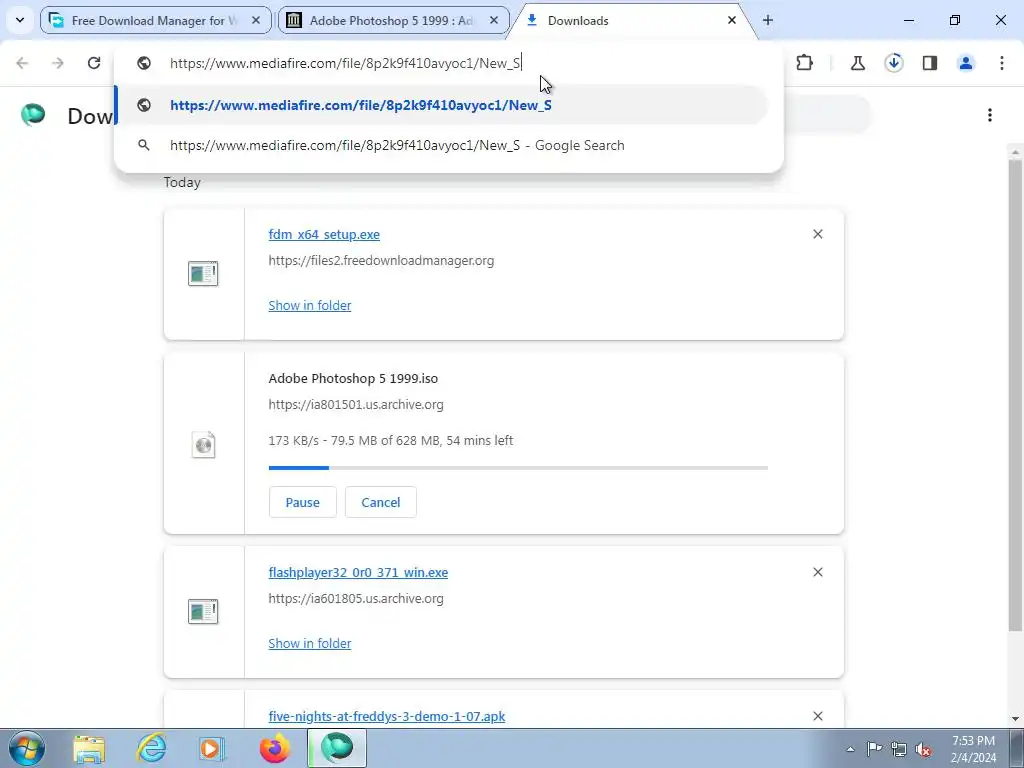The height and width of the screenshot is (768, 1024).
Task: Reload the current page
Action: pos(94,63)
